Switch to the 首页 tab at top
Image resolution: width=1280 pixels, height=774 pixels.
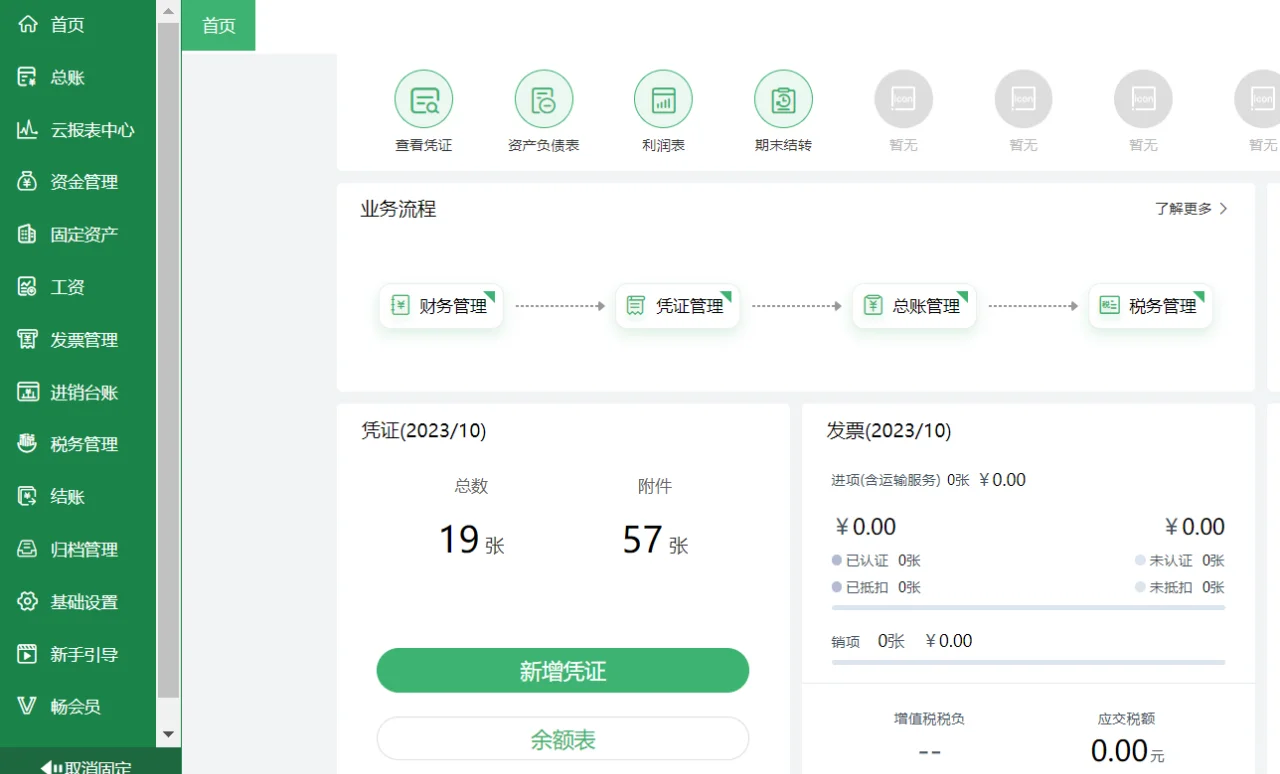tap(218, 25)
